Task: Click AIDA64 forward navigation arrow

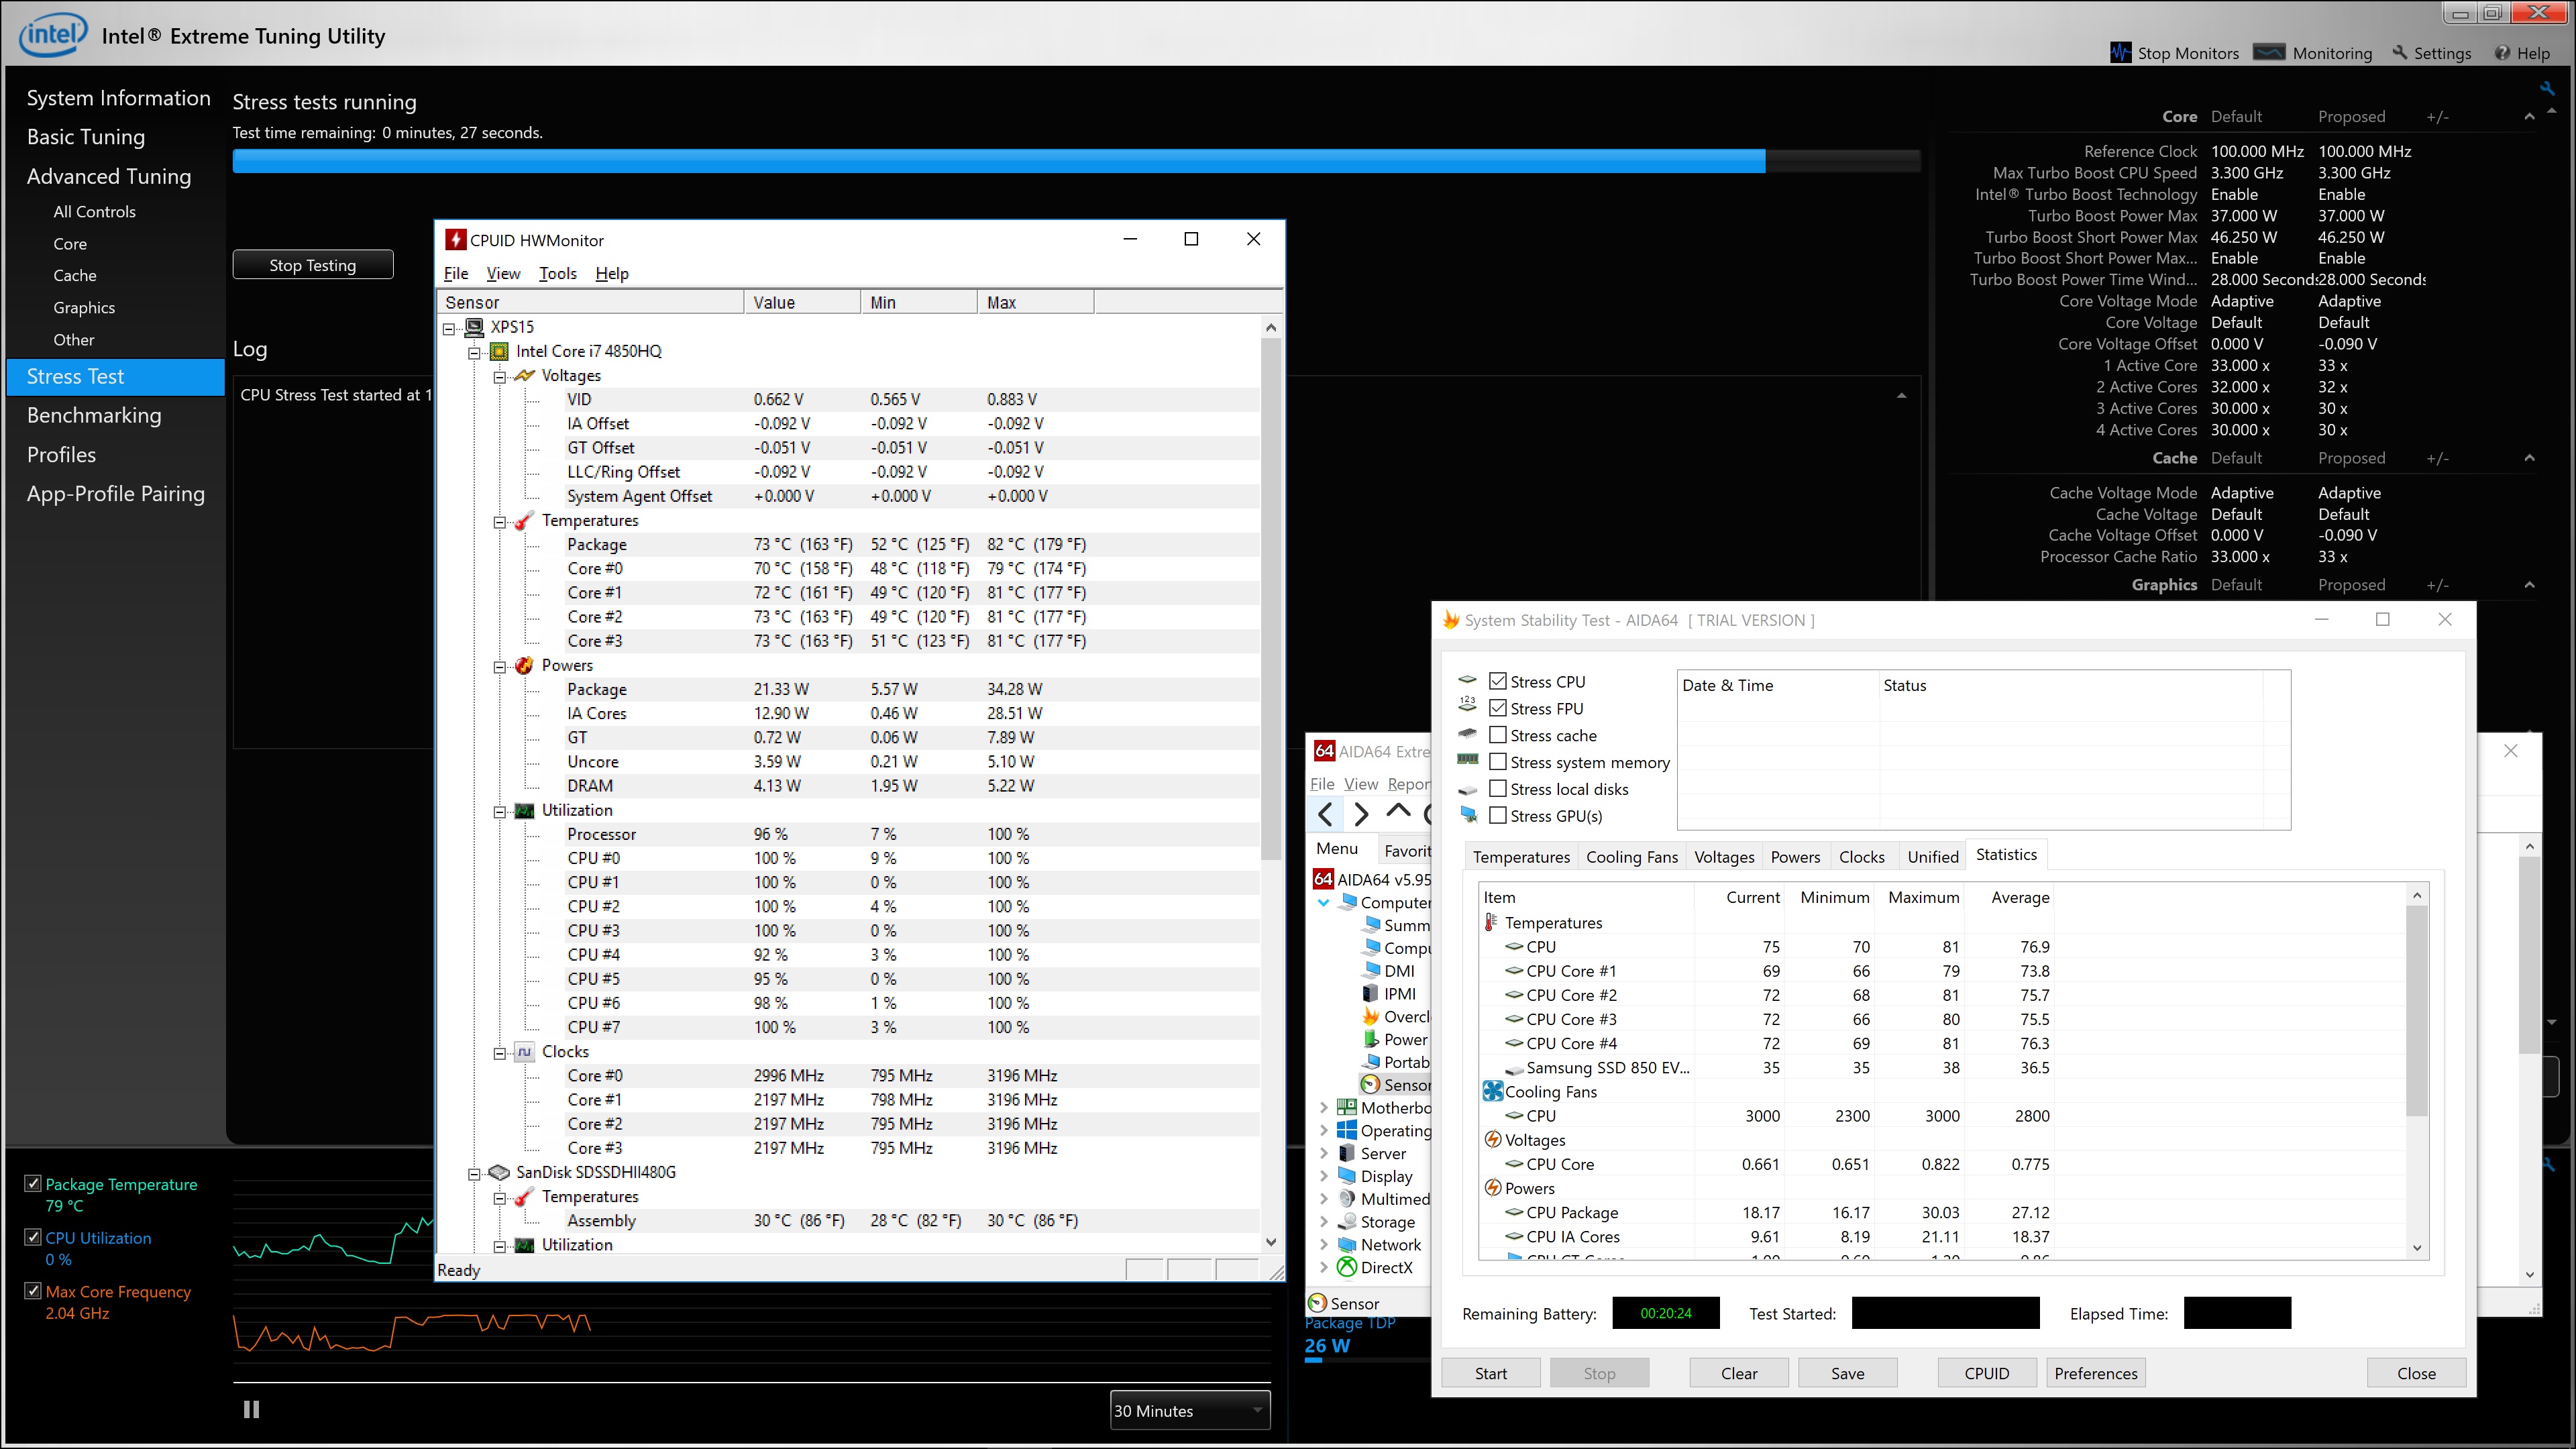Action: pos(1361,814)
